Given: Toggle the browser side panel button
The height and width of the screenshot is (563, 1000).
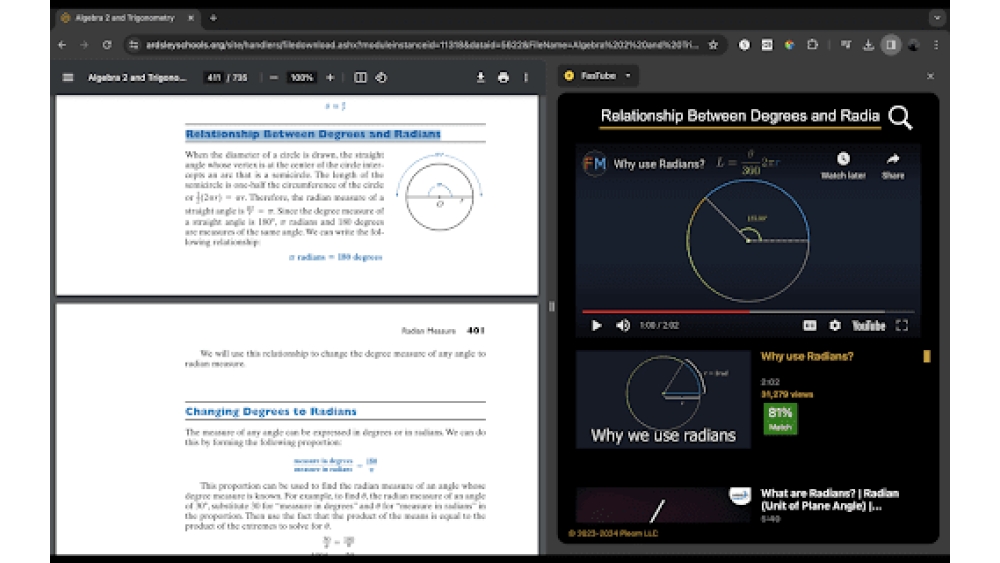Looking at the screenshot, I should (890, 45).
